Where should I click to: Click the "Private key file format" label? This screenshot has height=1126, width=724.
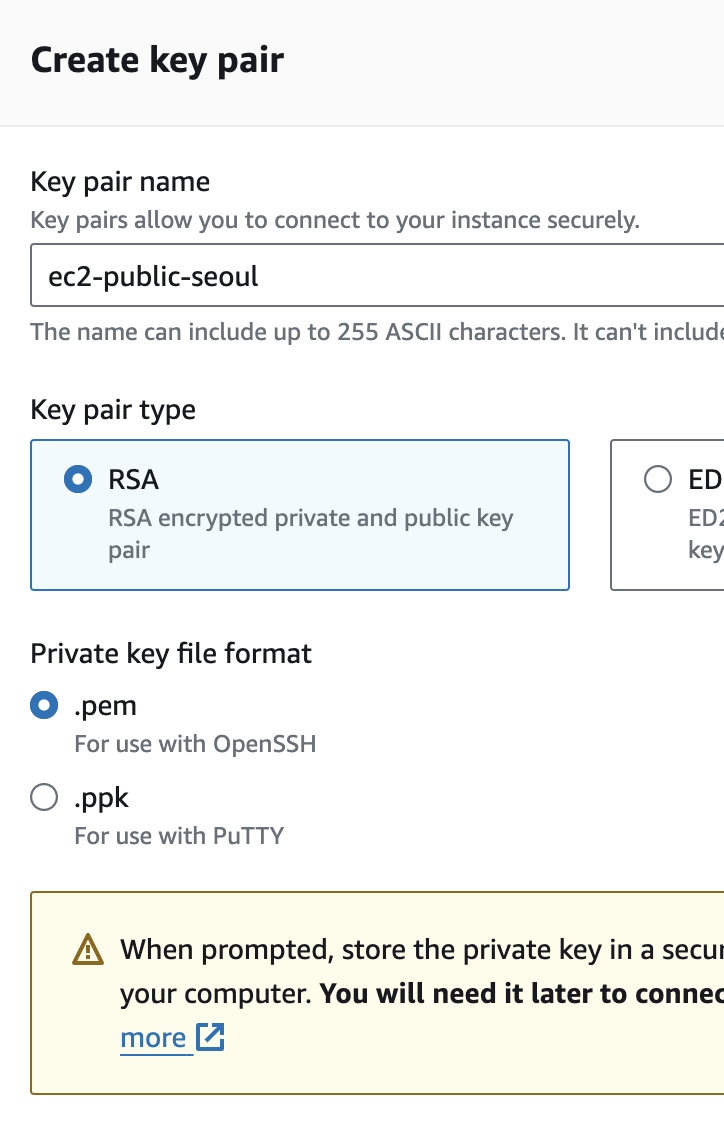171,654
